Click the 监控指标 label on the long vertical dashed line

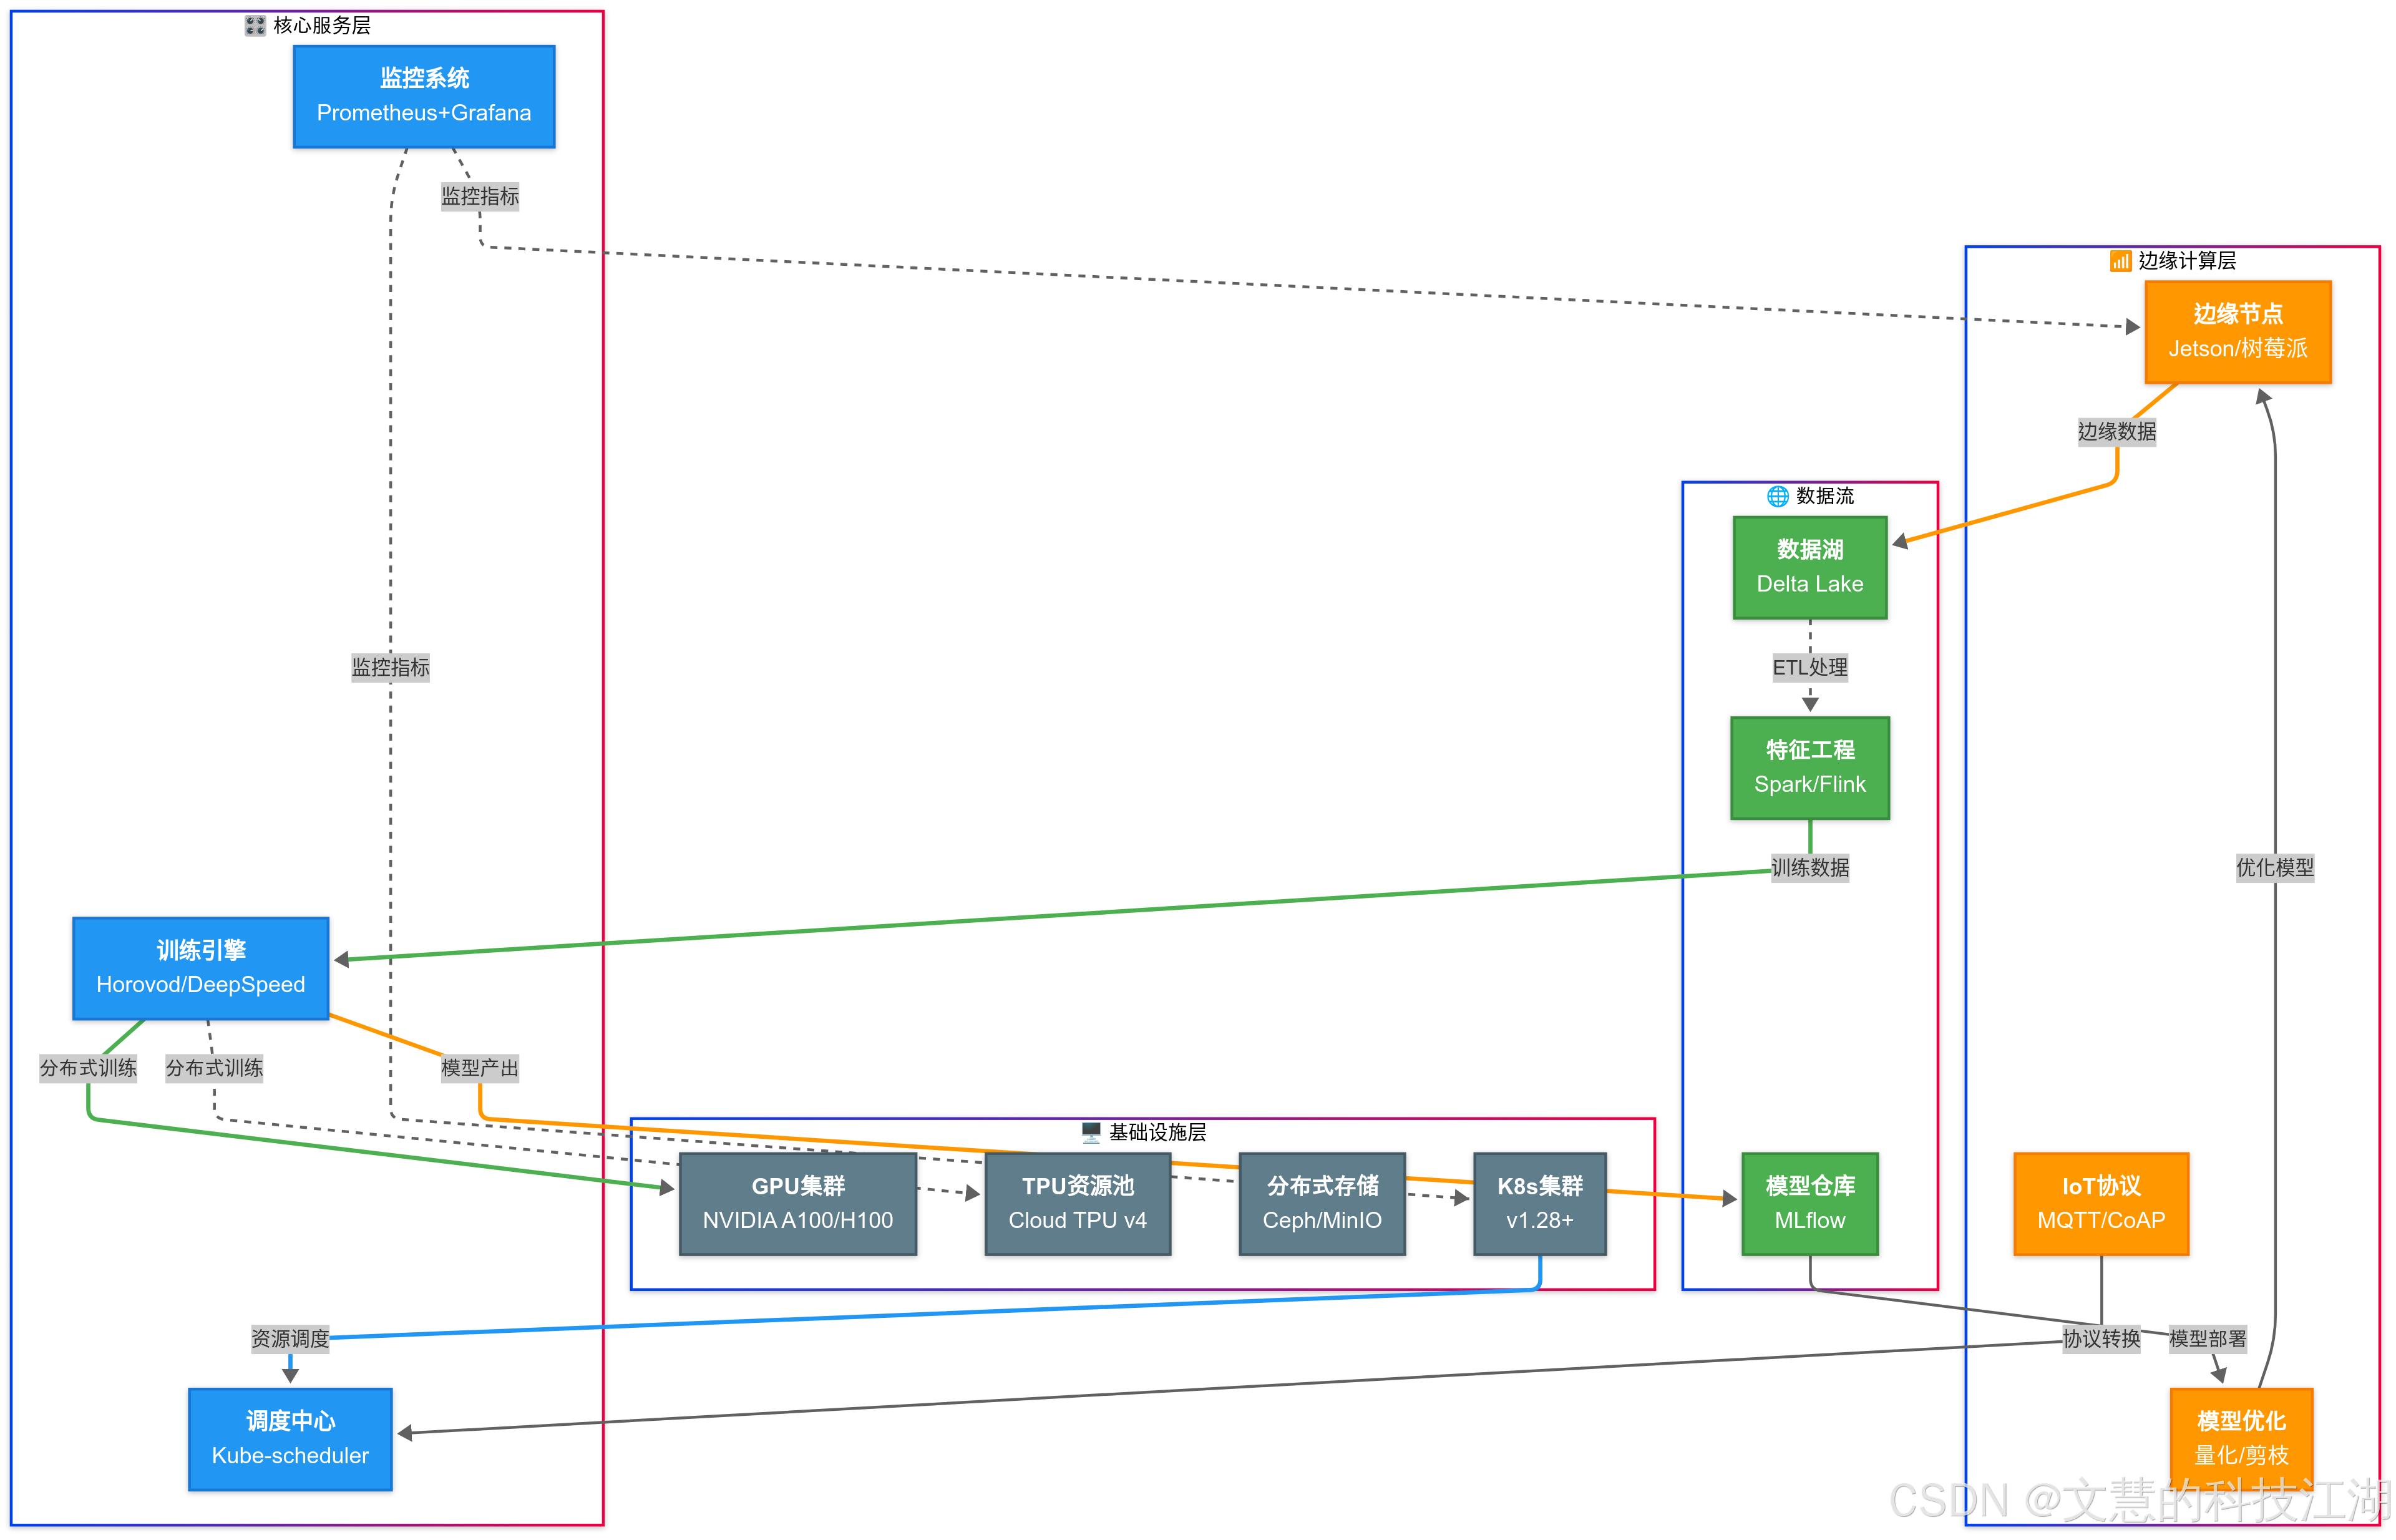pyautogui.click(x=390, y=667)
